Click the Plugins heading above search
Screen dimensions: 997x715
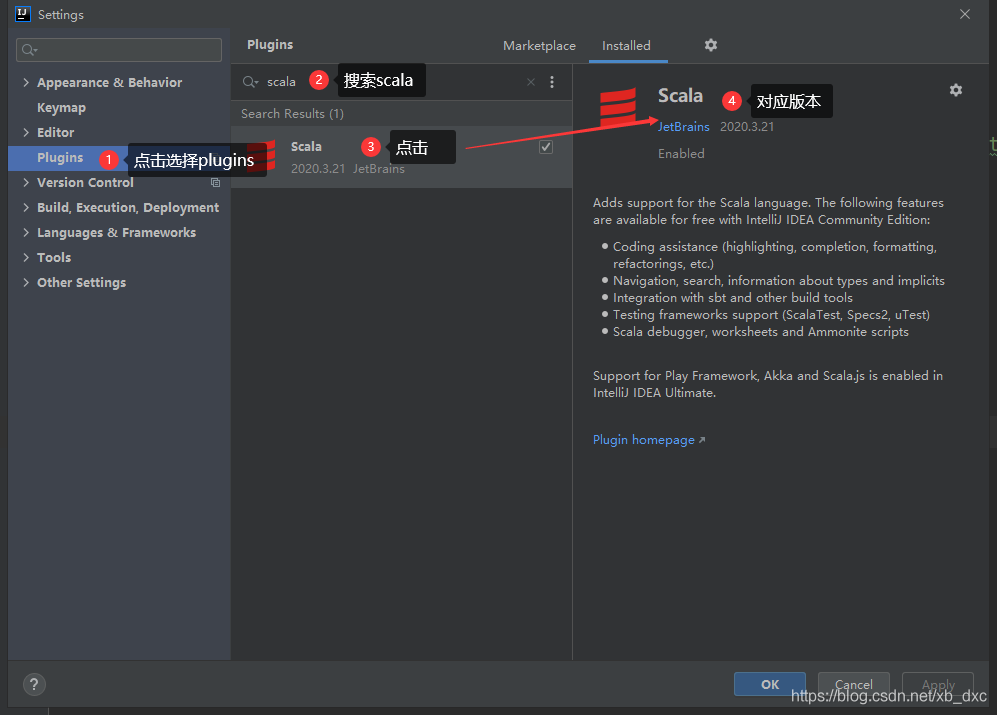(x=270, y=45)
